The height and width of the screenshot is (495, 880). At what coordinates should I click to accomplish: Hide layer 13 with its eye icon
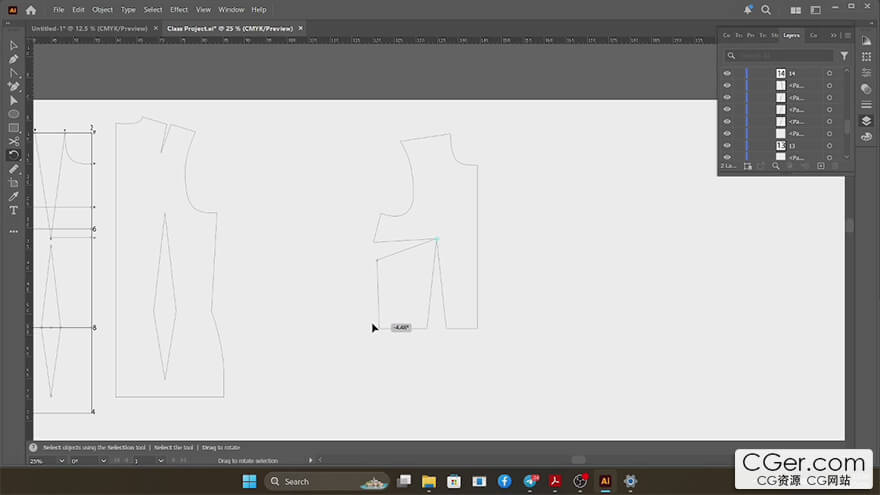[x=727, y=146]
